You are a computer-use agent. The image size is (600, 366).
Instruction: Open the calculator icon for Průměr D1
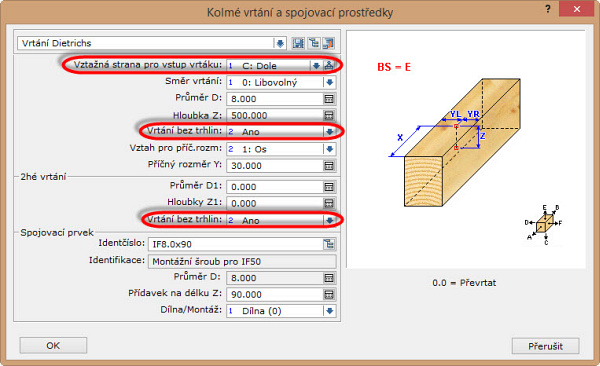pos(329,187)
